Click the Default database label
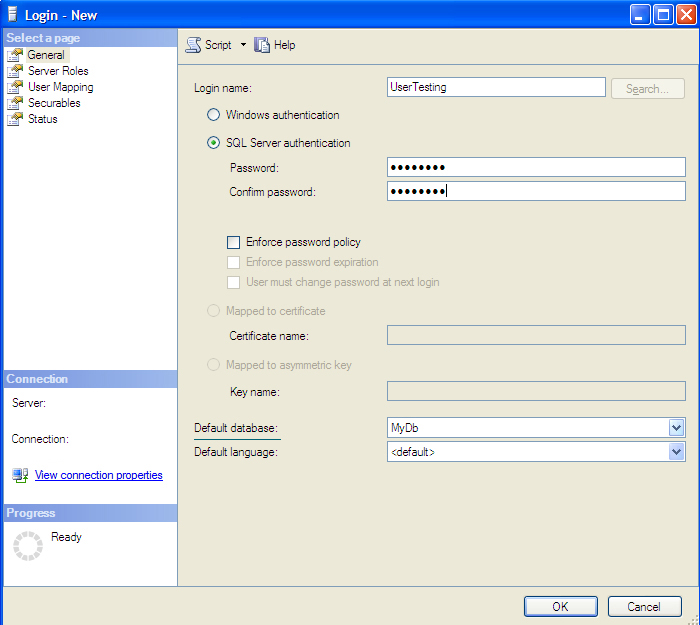700x625 pixels. [236, 428]
